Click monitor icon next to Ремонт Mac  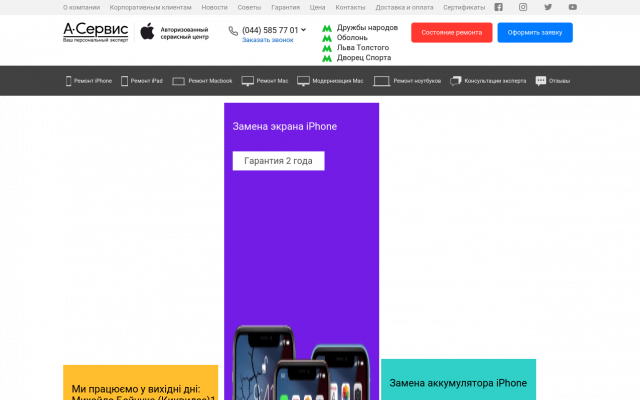pos(247,81)
